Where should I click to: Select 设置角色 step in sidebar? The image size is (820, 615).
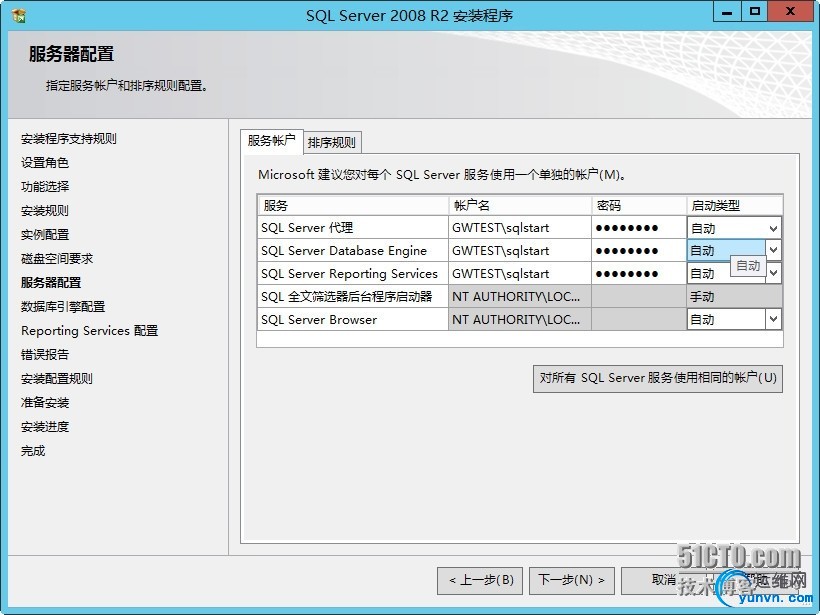pos(45,163)
